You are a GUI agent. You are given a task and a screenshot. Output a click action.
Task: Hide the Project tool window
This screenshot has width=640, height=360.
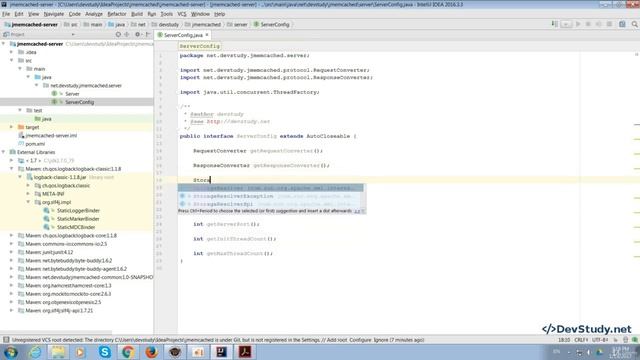[148, 35]
